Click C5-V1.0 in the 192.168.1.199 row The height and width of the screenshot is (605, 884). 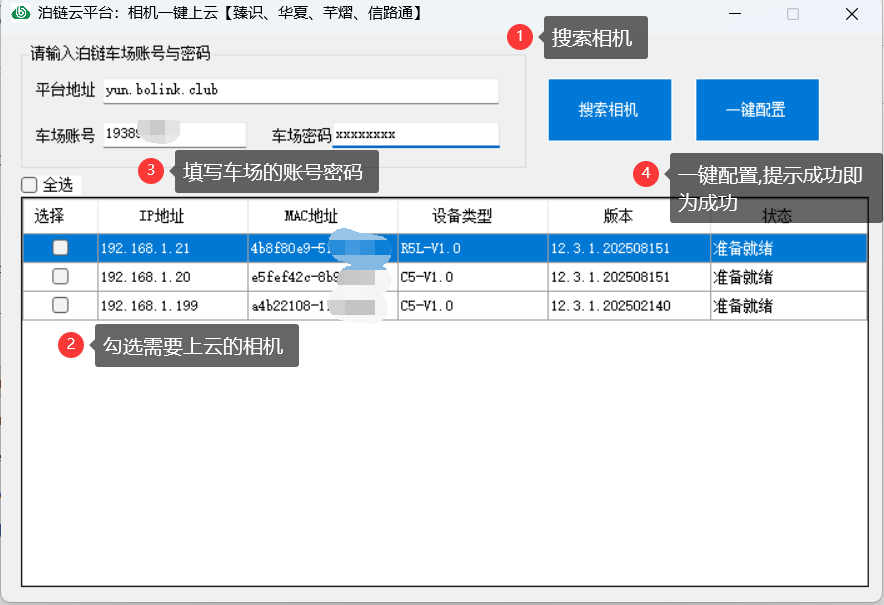pyautogui.click(x=473, y=306)
